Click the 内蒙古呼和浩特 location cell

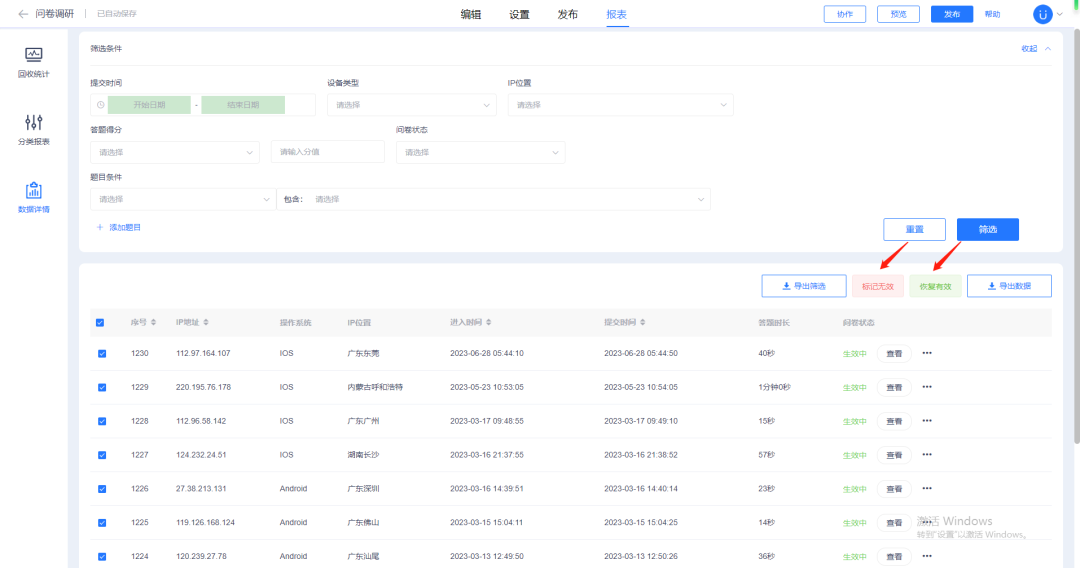click(x=375, y=387)
